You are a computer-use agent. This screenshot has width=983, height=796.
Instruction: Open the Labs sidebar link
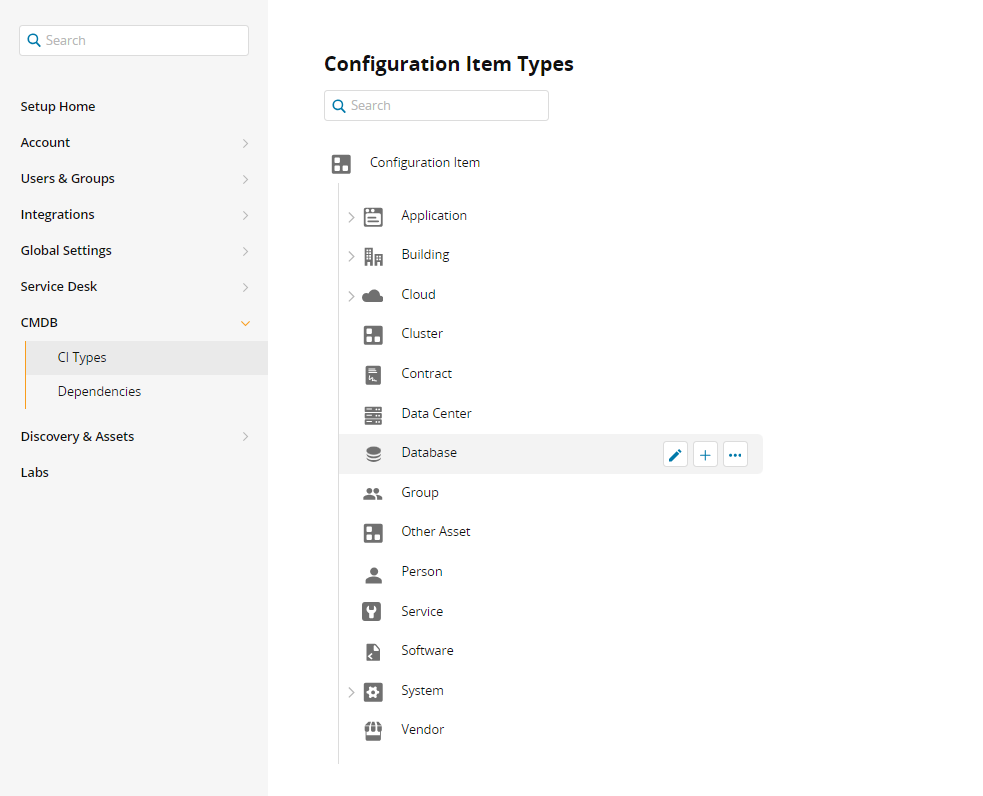[x=35, y=472]
